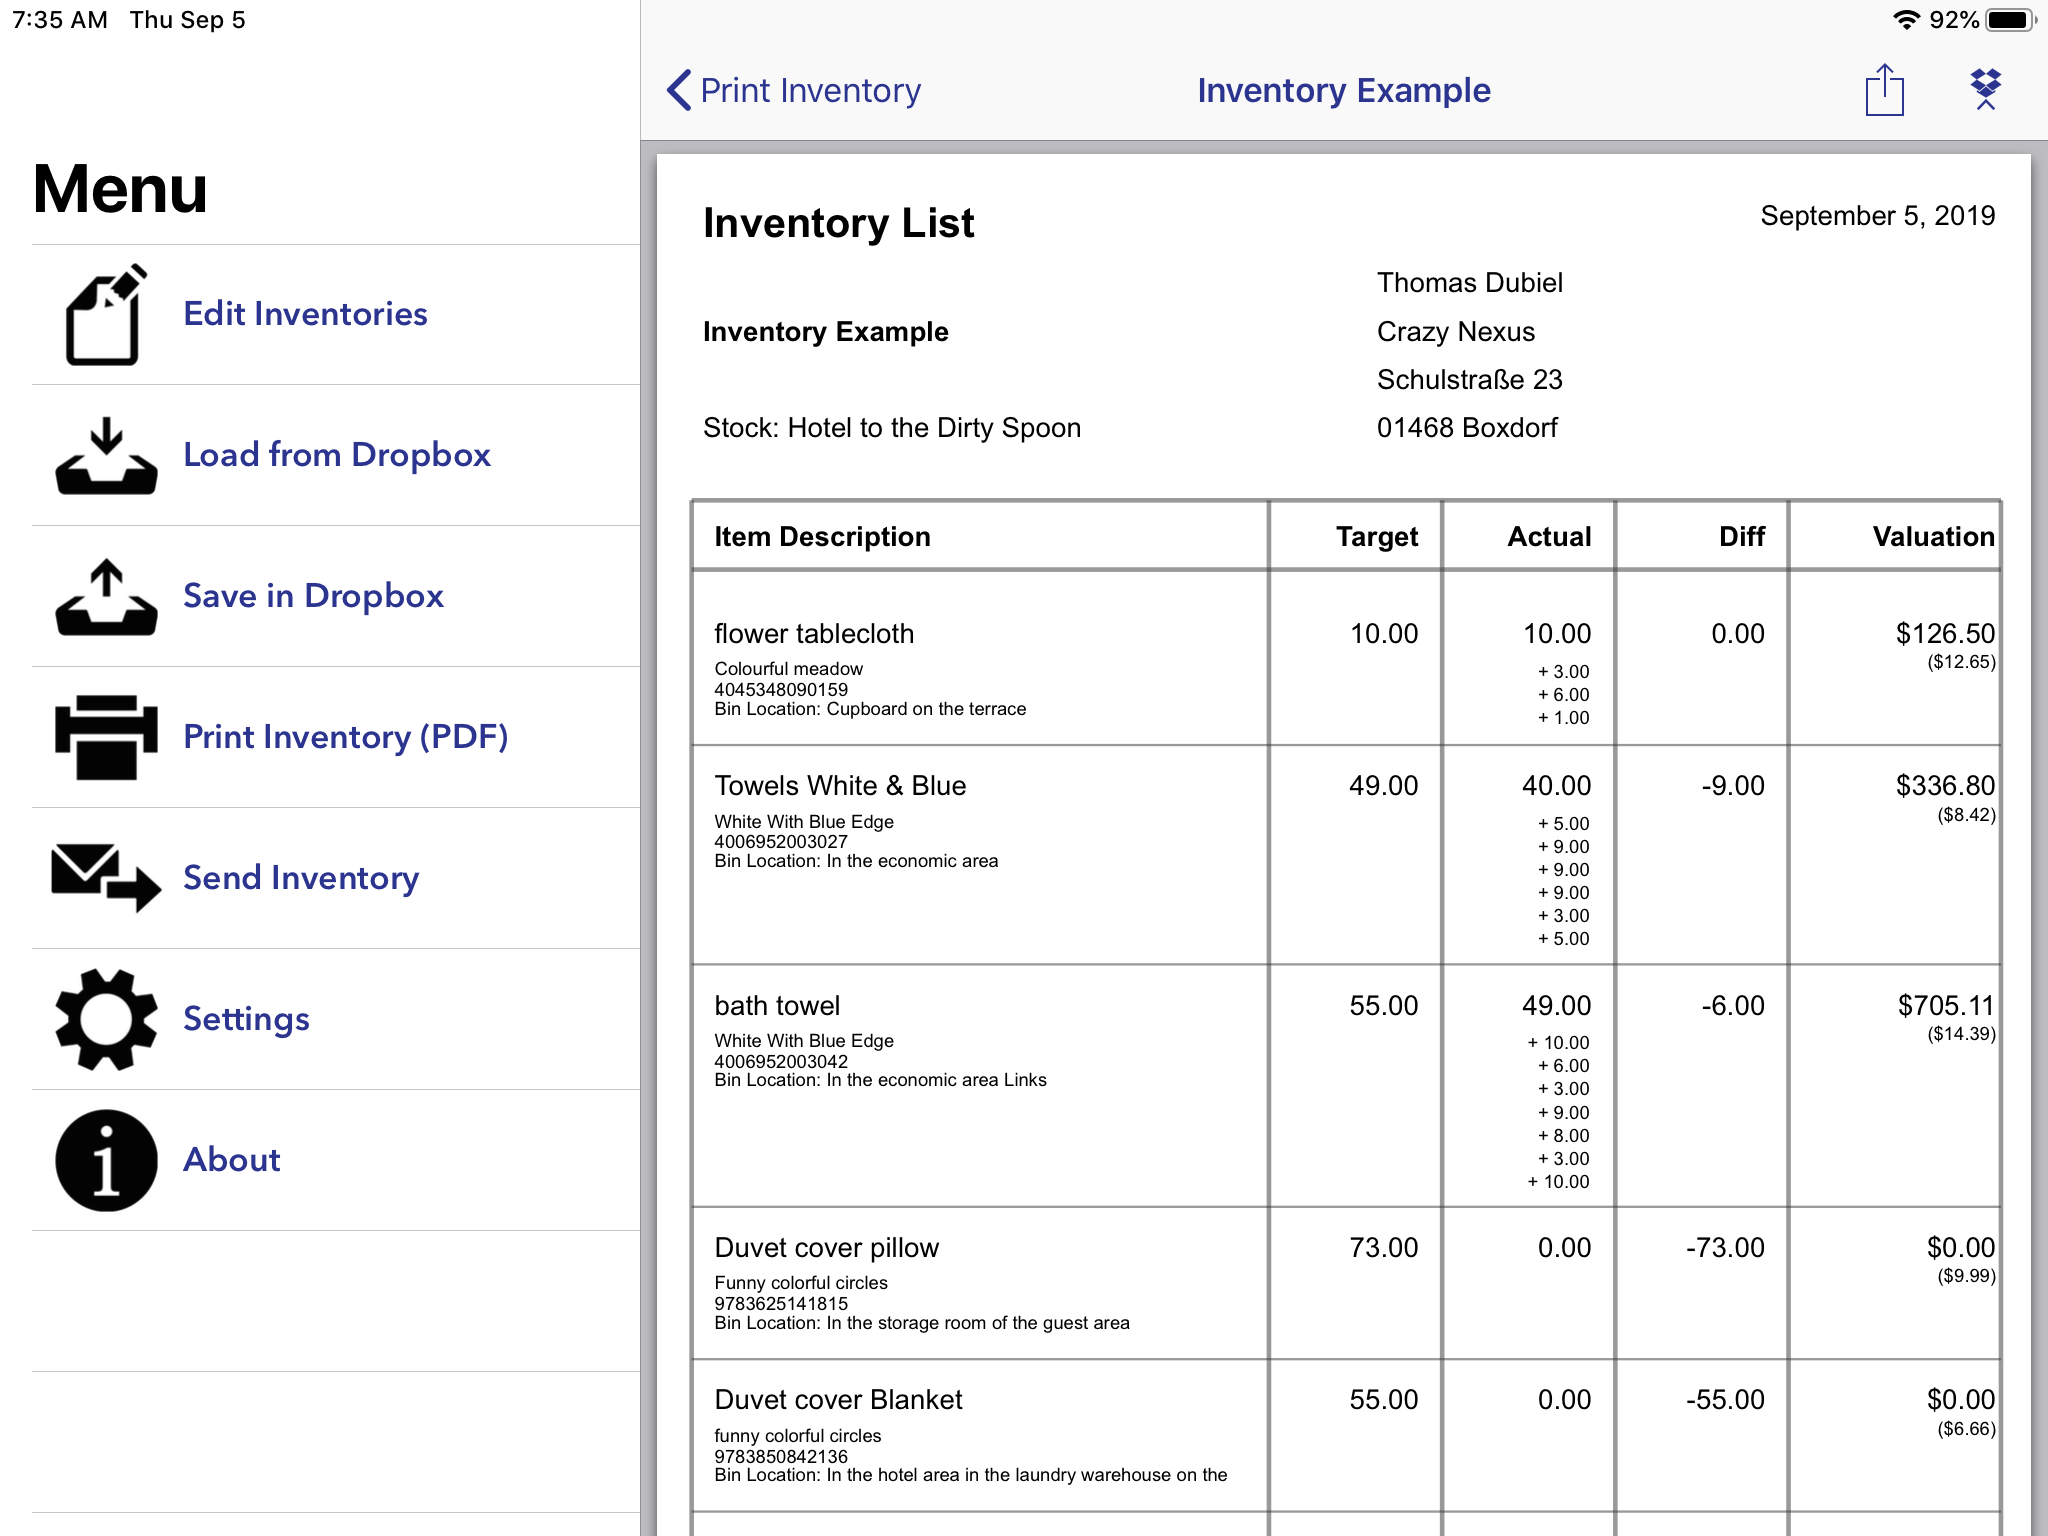Tap the battery indicator in the status bar
This screenshot has height=1536, width=2048.
coord(2009,20)
